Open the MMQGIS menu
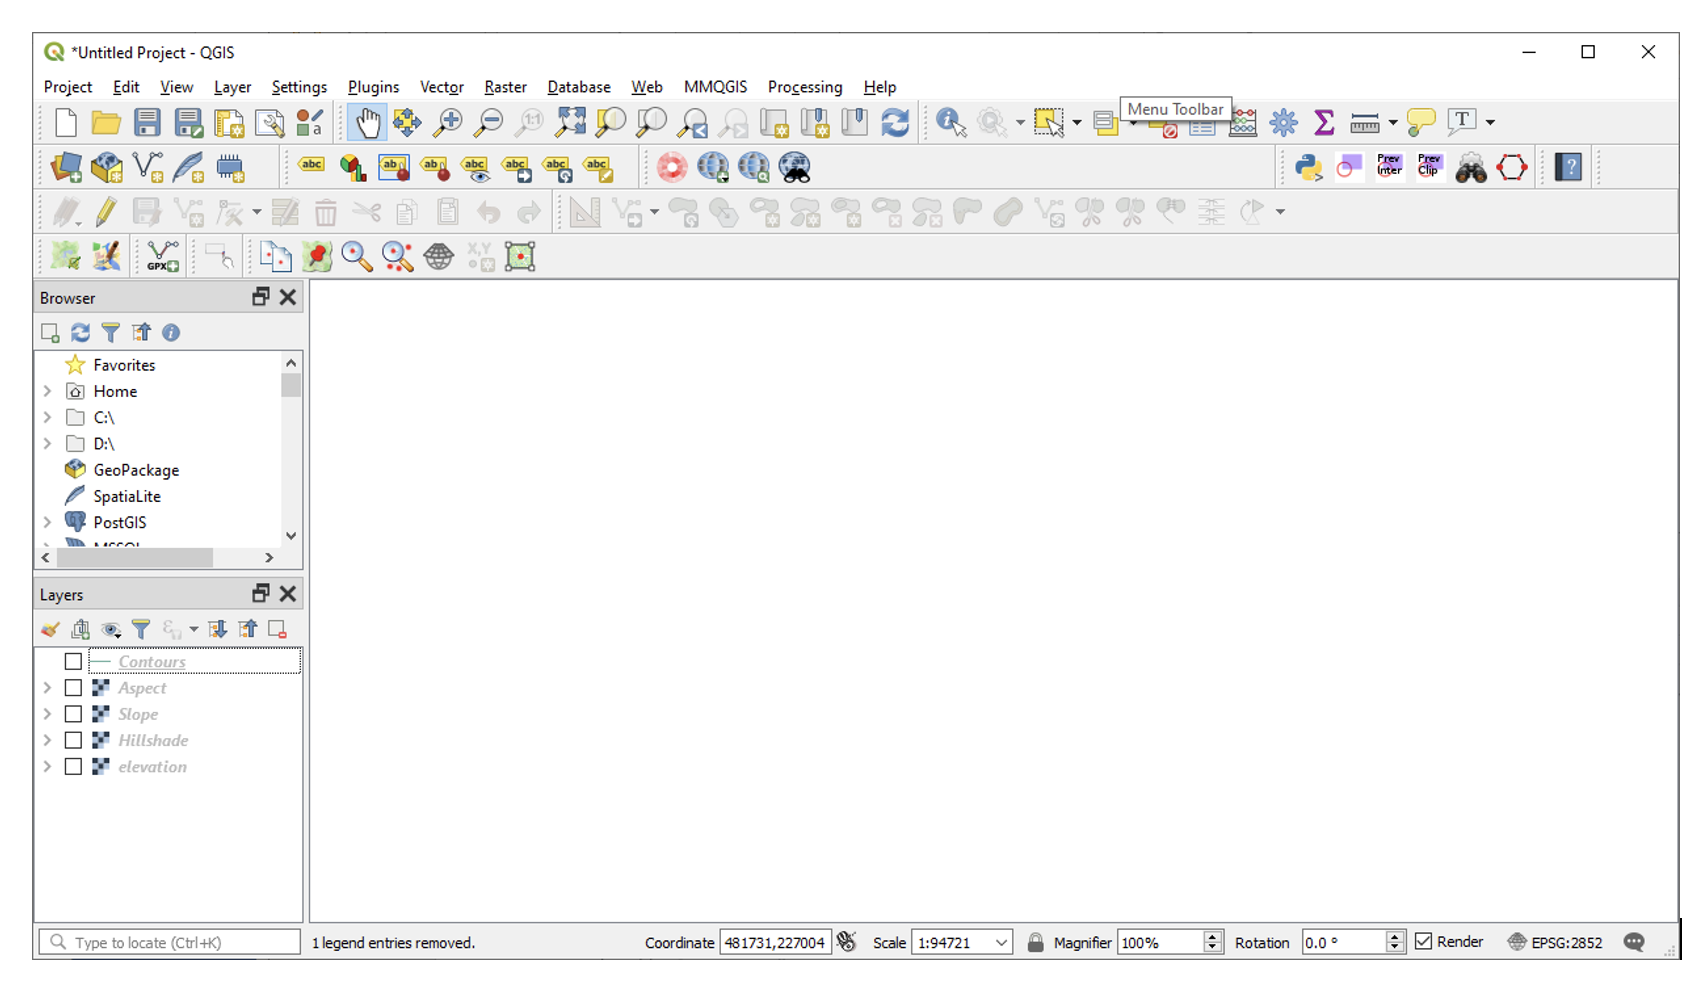Viewport: 1708px width, 1000px height. (715, 87)
